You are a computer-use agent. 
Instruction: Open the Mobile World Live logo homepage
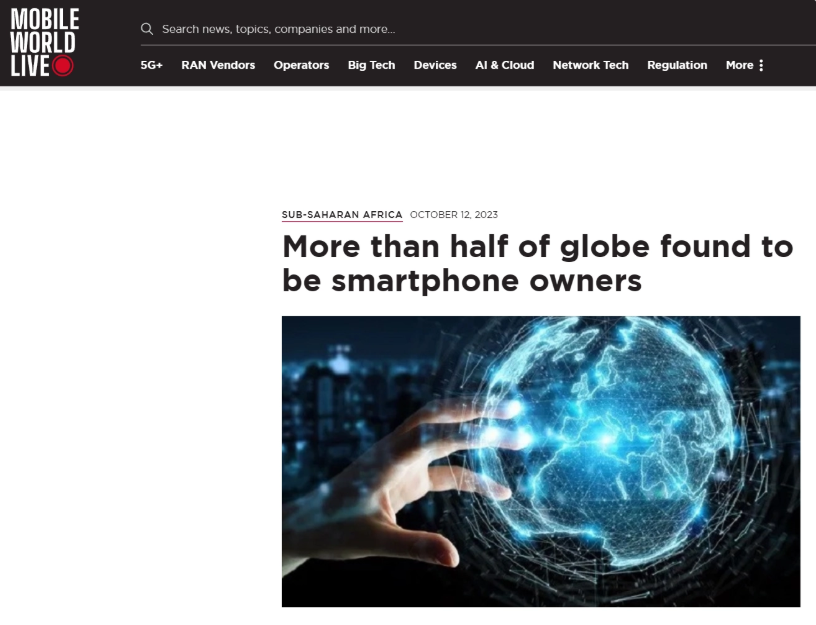coord(45,42)
